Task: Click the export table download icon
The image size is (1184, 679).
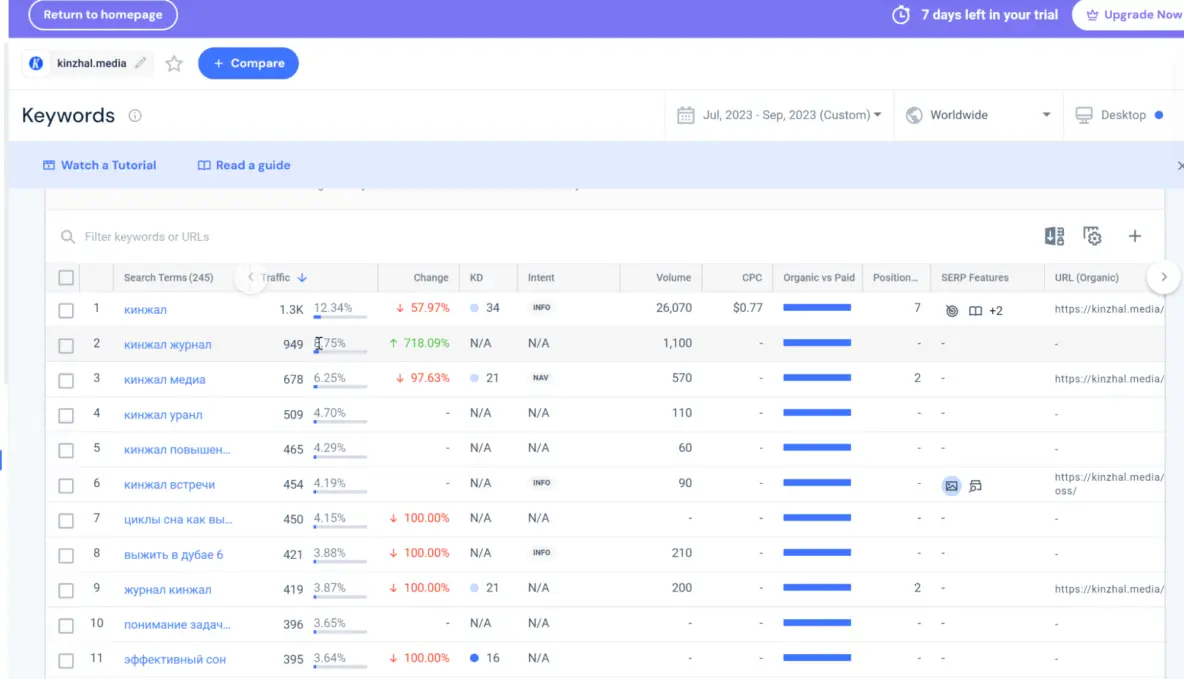Action: pos(1054,236)
